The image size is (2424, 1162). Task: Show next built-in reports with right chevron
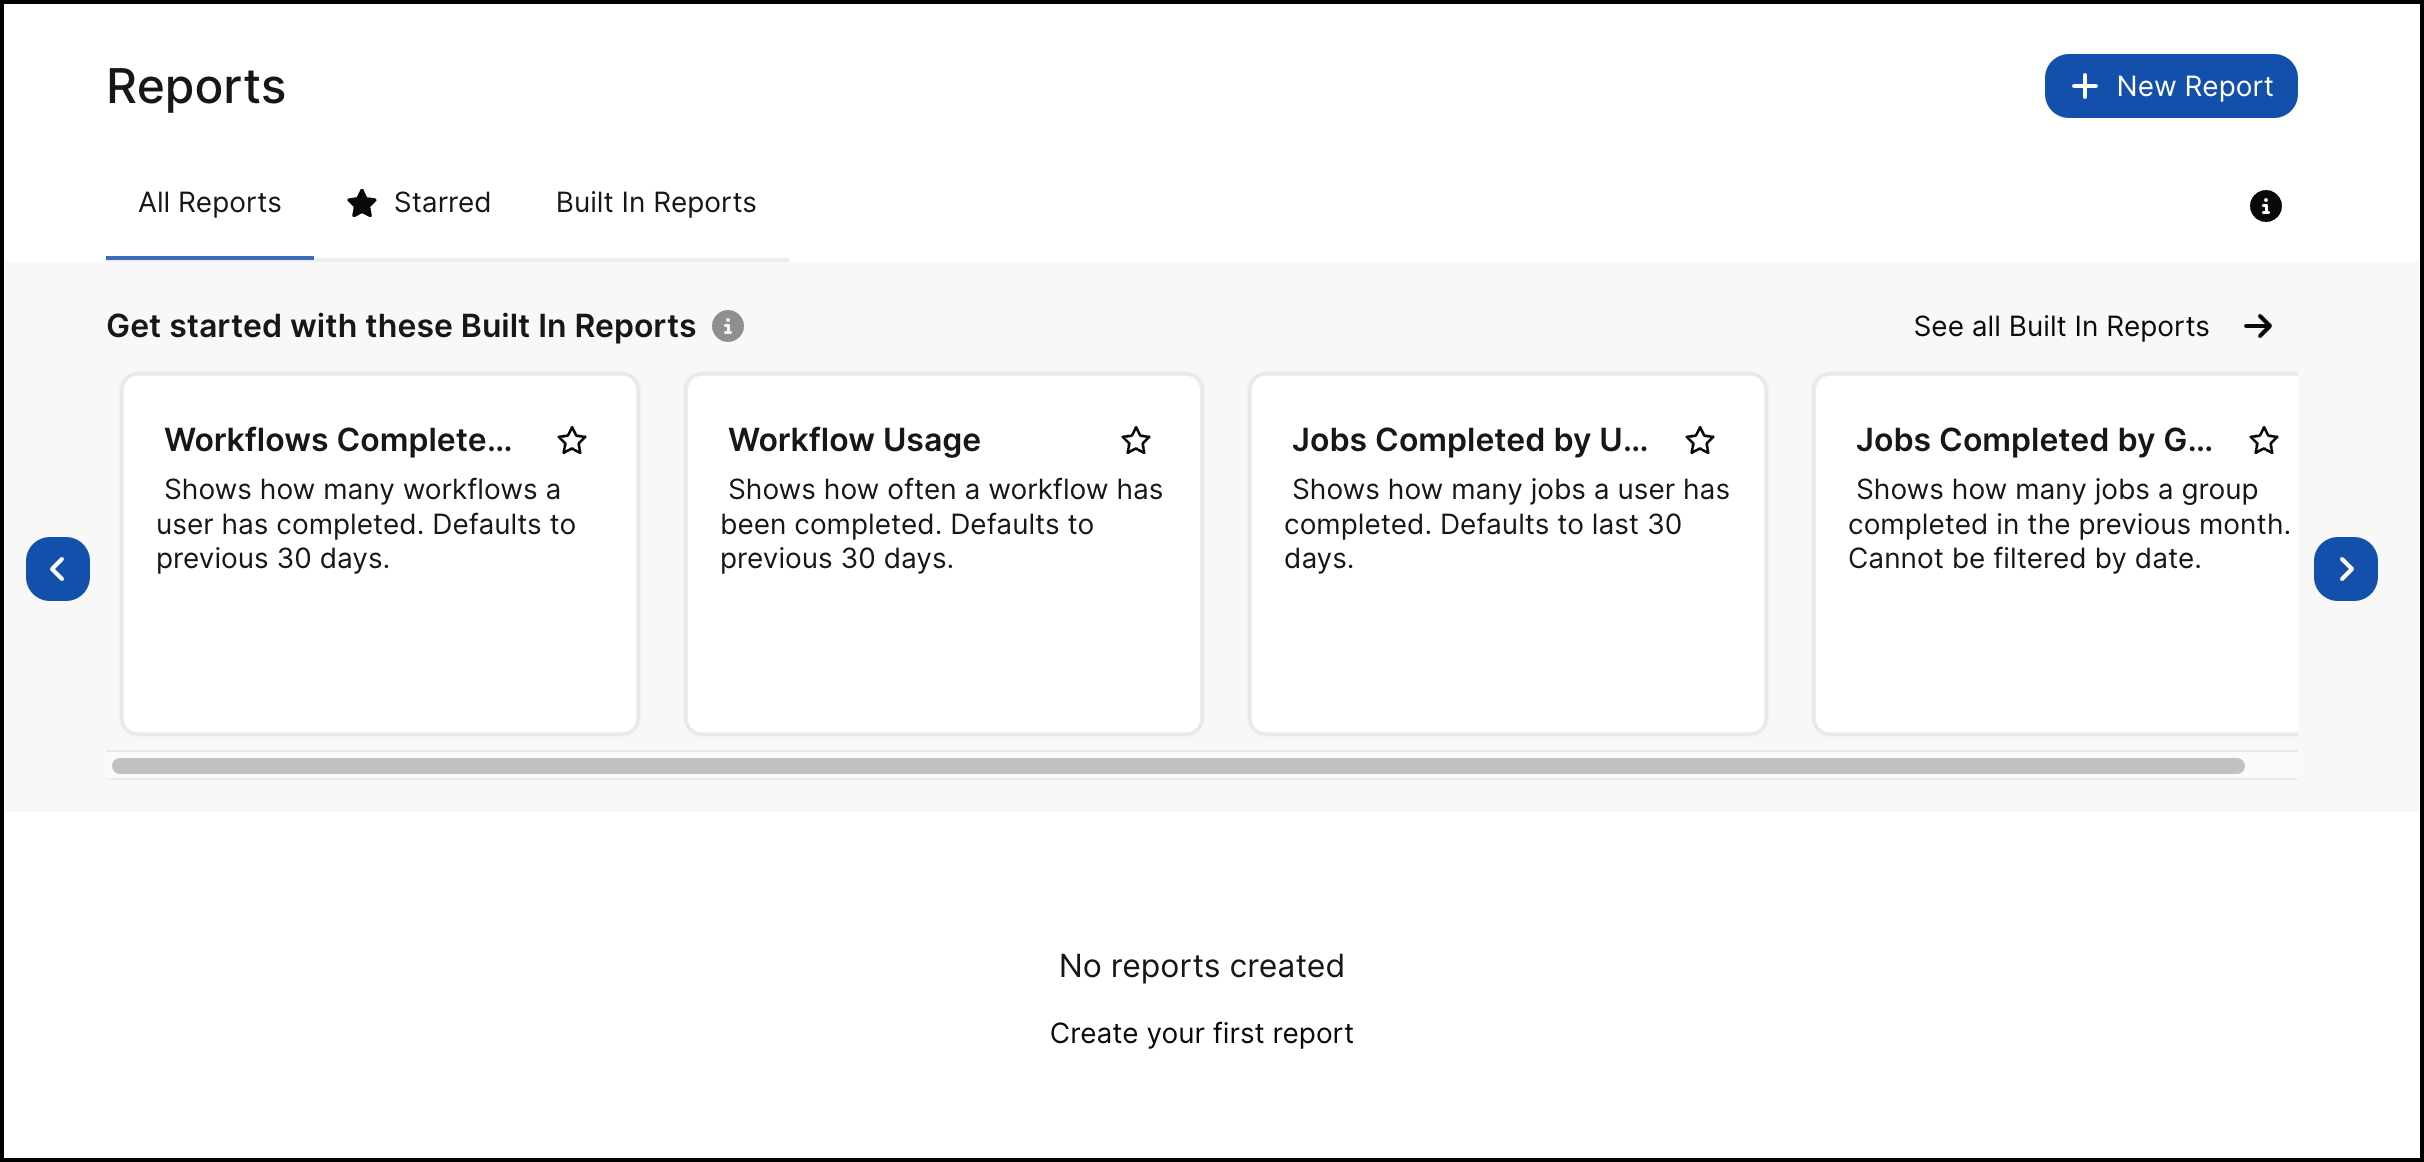click(x=2346, y=569)
